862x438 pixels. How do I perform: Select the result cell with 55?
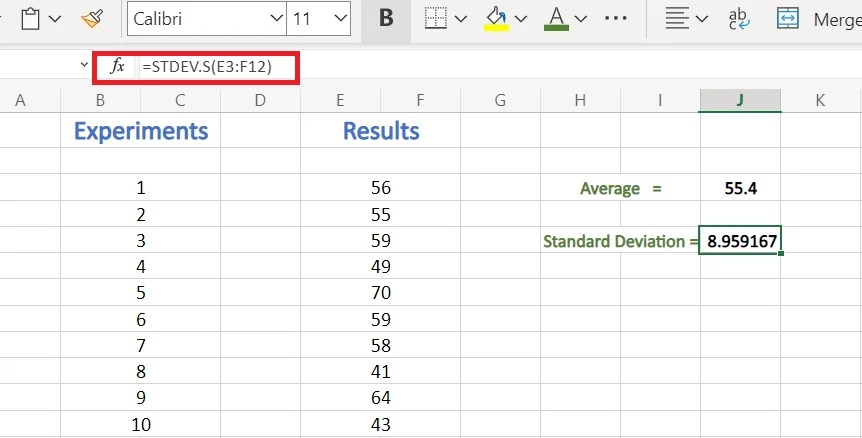pyautogui.click(x=380, y=214)
